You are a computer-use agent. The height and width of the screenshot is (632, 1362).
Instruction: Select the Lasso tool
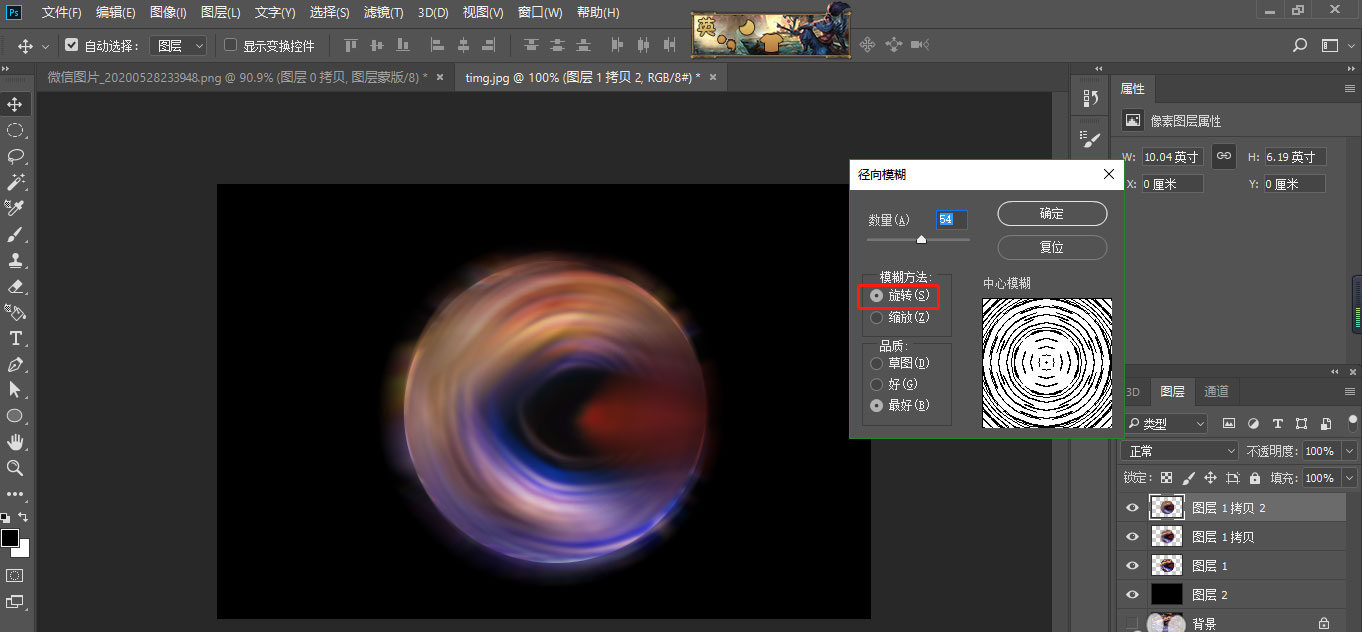click(x=16, y=156)
